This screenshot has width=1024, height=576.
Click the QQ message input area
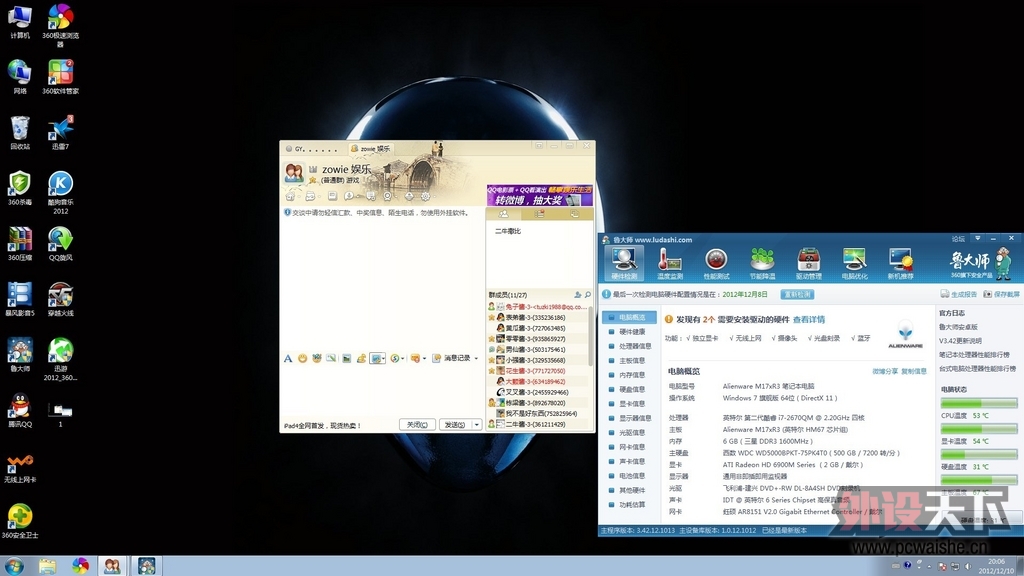point(382,392)
